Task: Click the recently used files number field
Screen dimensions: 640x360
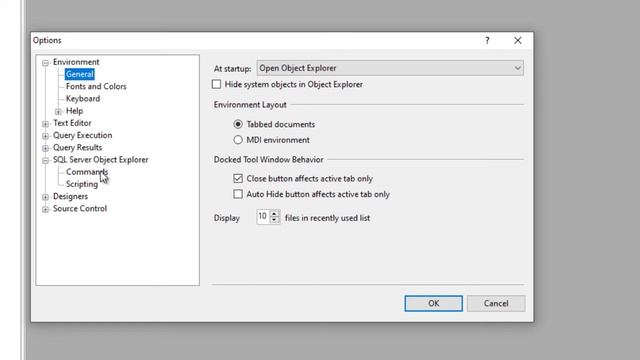Action: coord(263,216)
